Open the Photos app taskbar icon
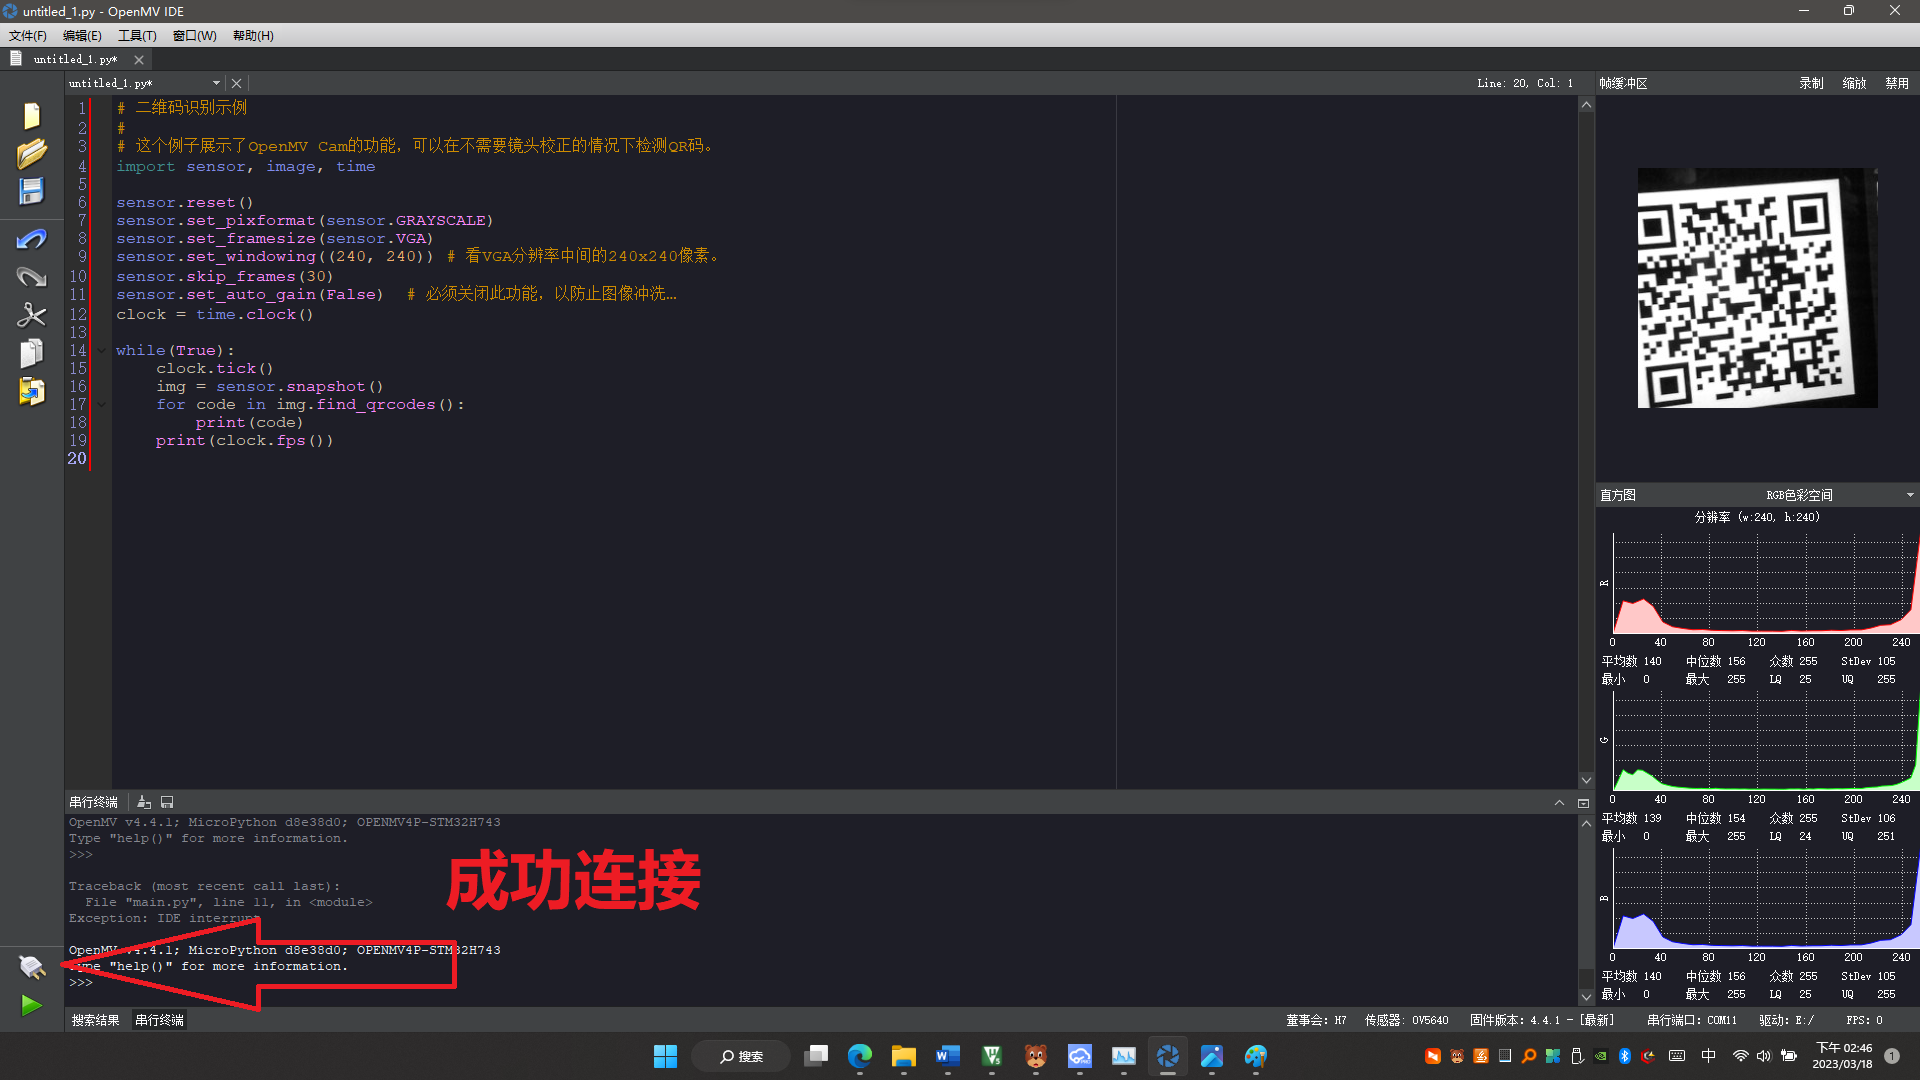Image resolution: width=1920 pixels, height=1080 pixels. point(1212,1056)
